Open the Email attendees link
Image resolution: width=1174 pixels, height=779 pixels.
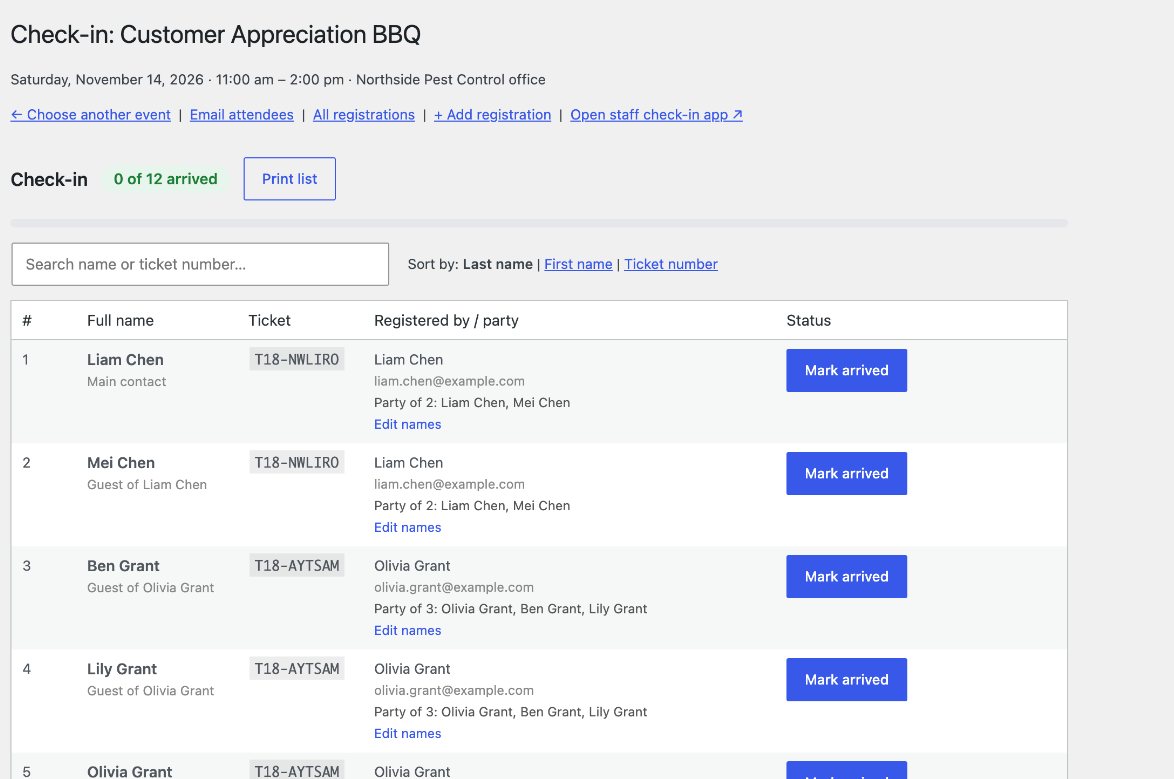coord(241,115)
